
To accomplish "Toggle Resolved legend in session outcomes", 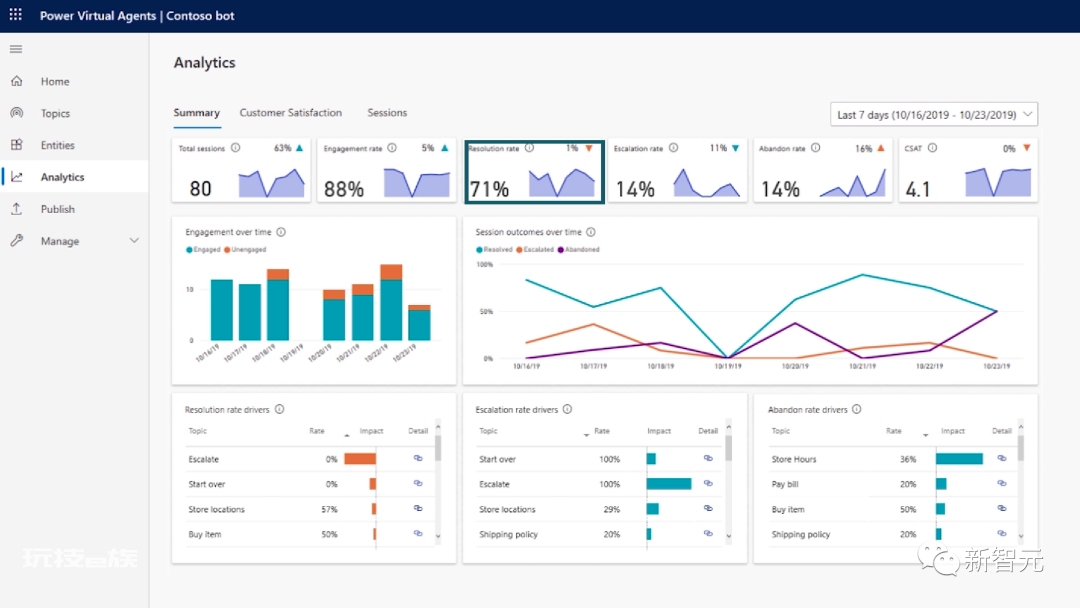I will (x=495, y=249).
